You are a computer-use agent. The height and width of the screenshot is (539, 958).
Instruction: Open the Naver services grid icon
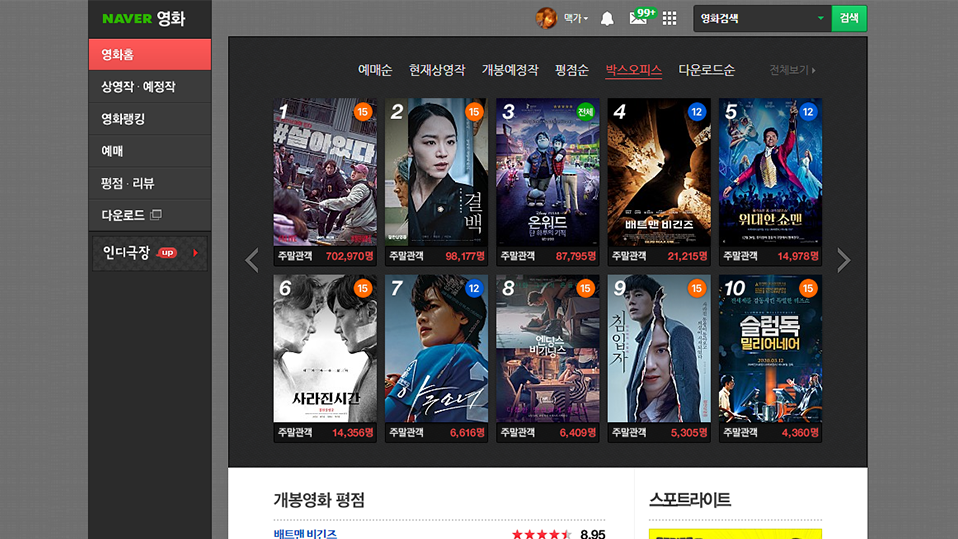coord(670,18)
